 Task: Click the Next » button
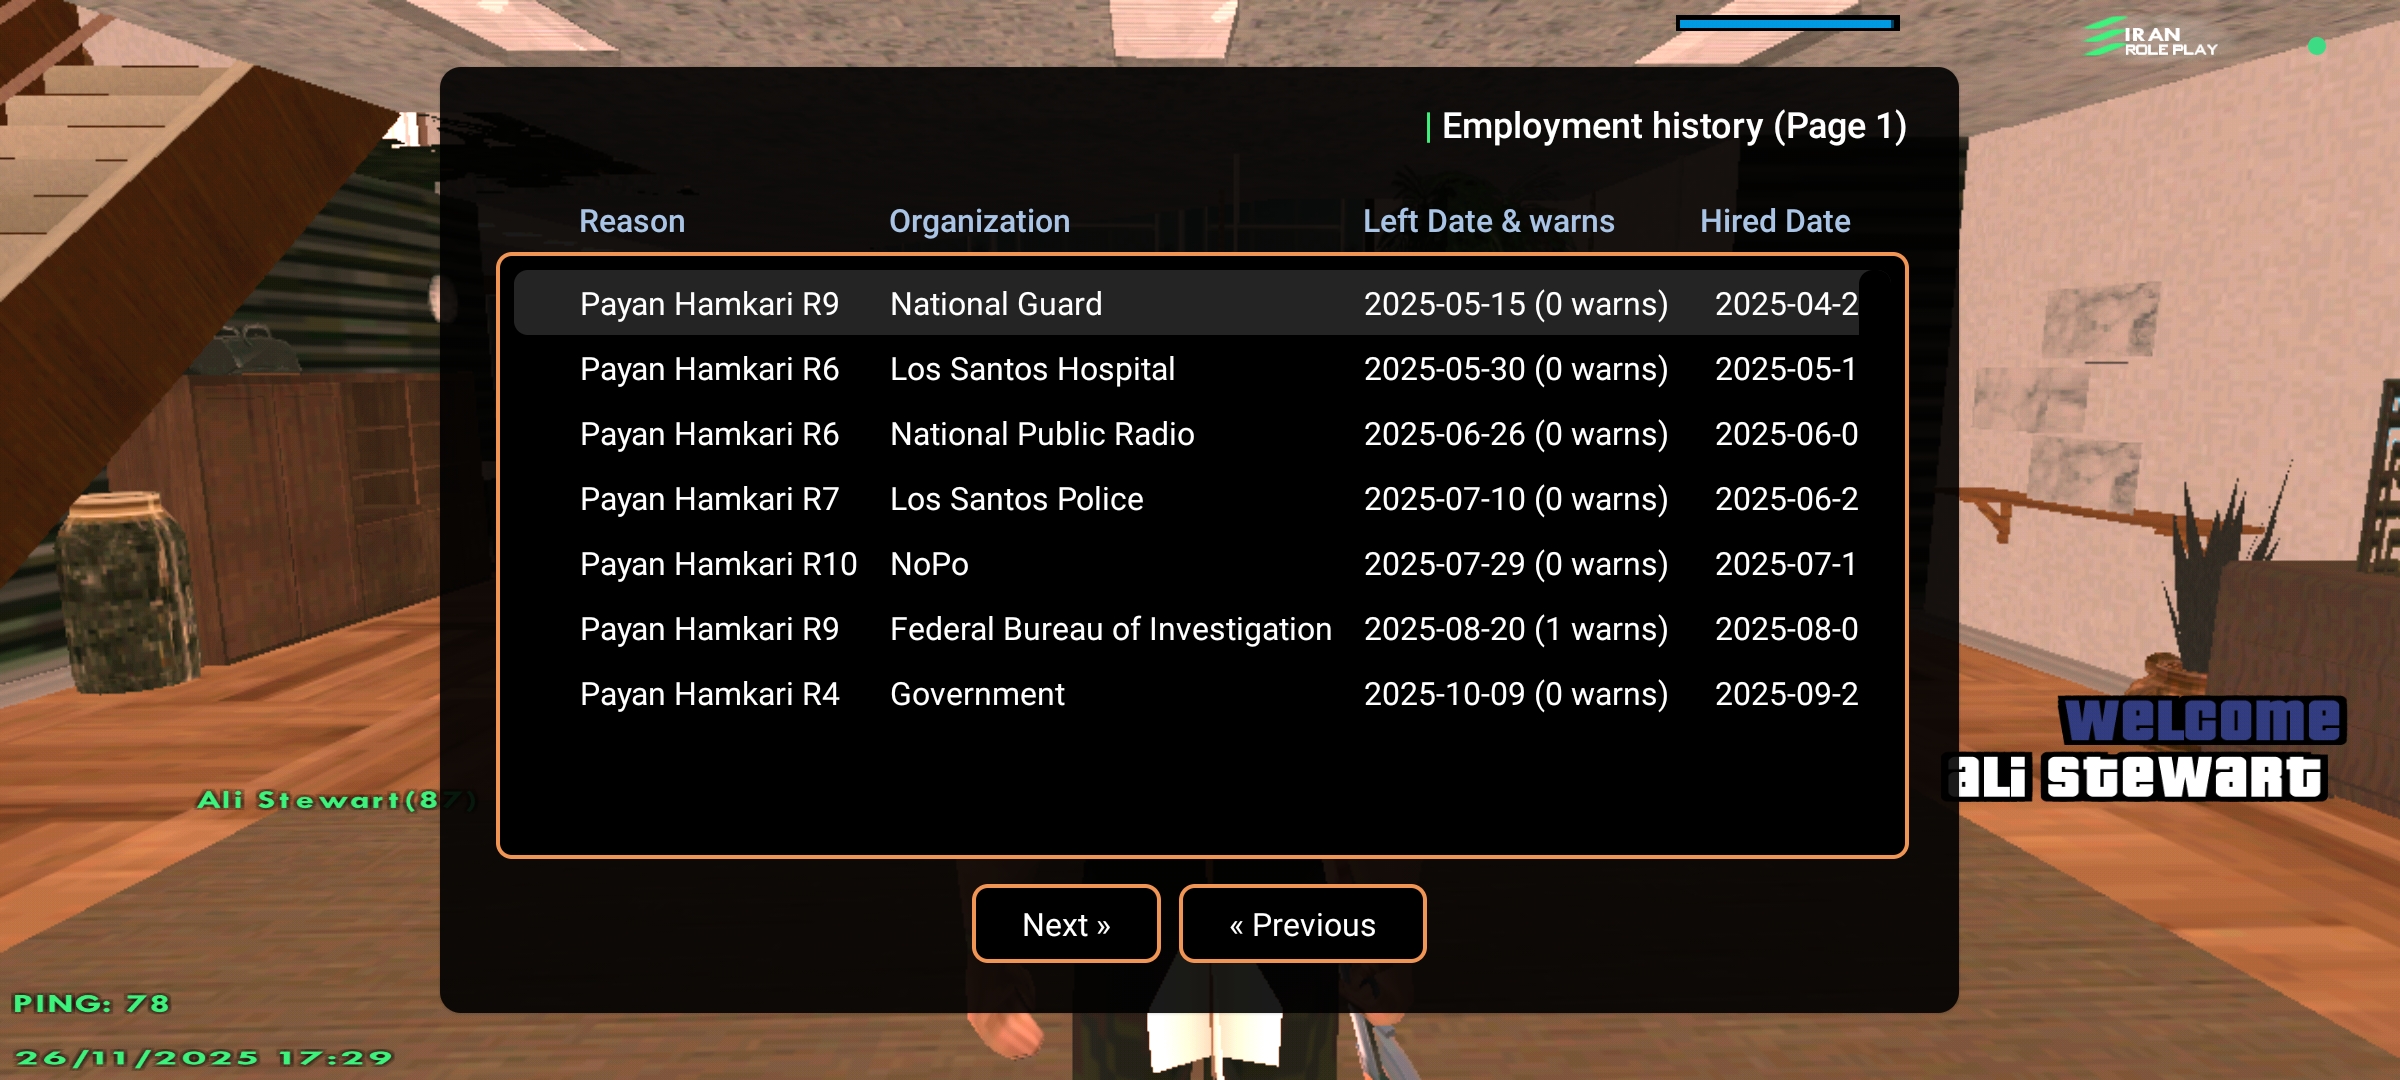[1066, 924]
